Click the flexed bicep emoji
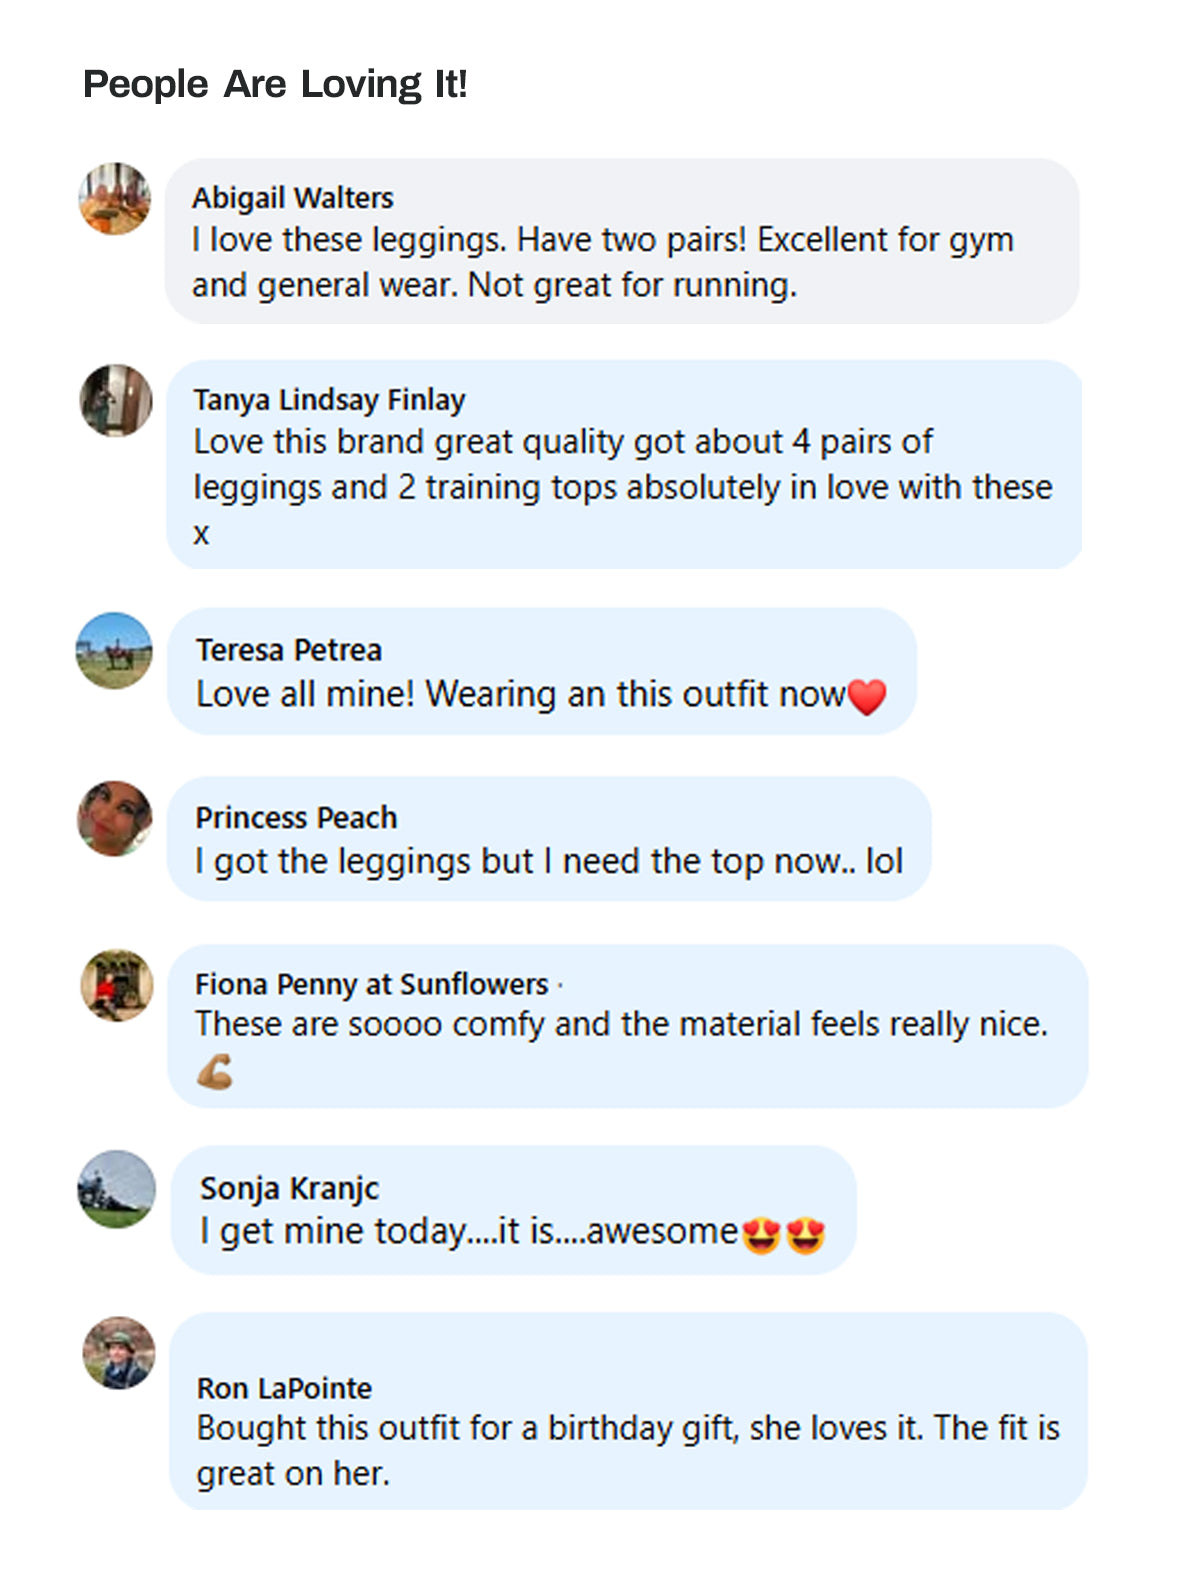 [215, 1072]
